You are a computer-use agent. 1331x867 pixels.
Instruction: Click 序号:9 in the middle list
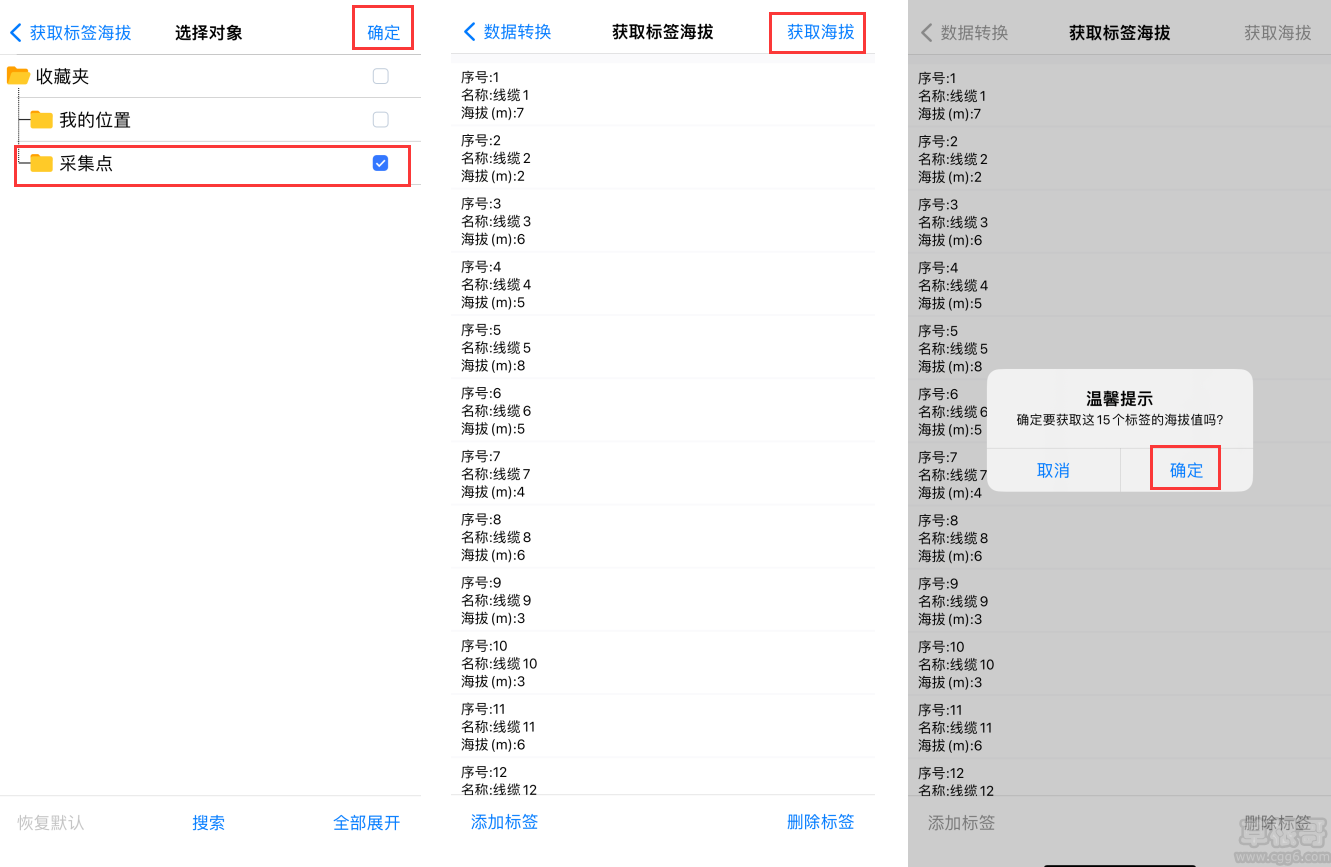481,582
